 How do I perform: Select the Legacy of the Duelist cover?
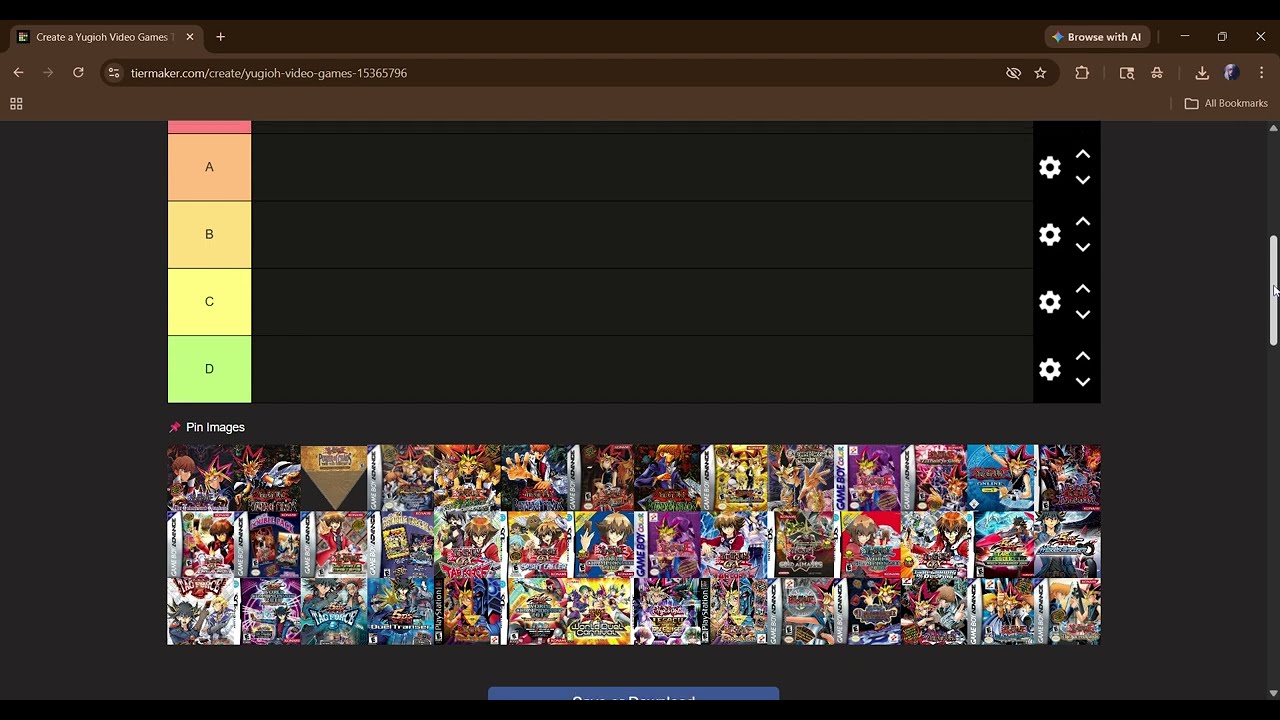(667, 611)
